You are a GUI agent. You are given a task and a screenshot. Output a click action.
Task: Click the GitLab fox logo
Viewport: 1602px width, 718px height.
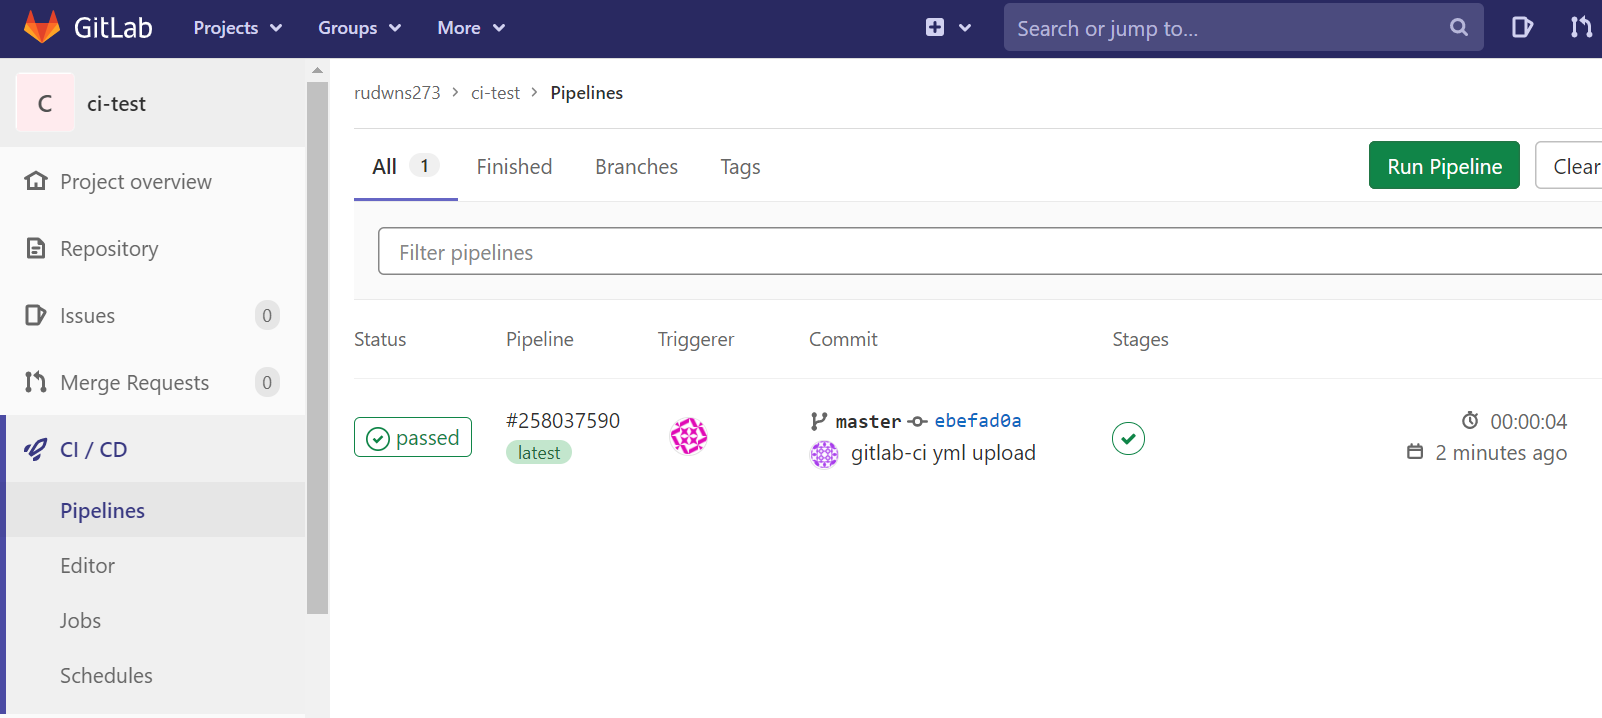coord(42,27)
